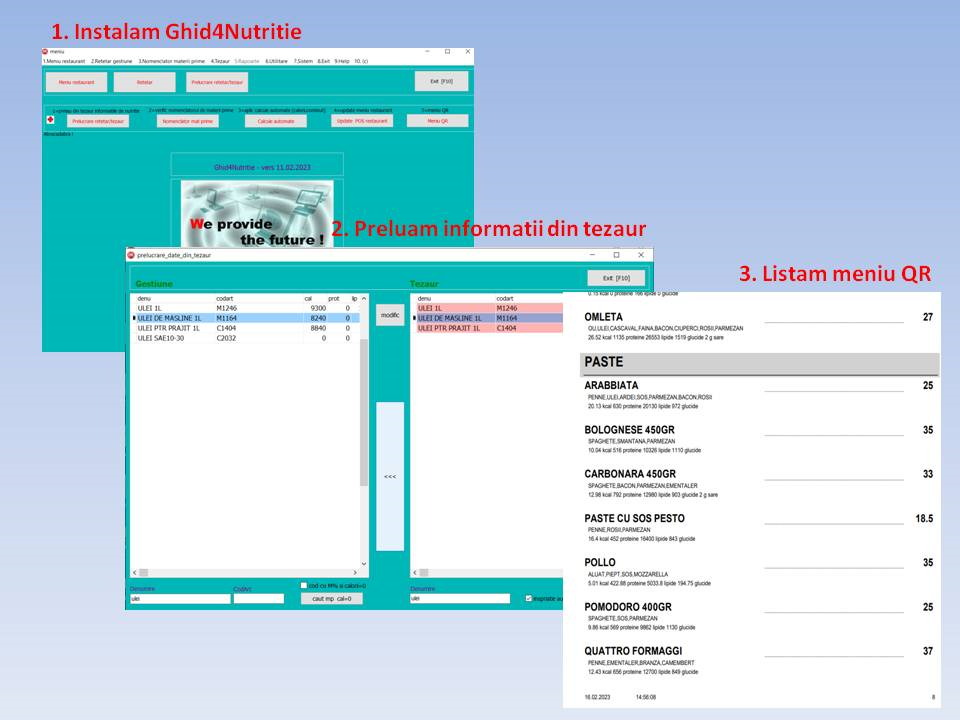Open the 6.Utilitare menu
This screenshot has width=960, height=720.
[x=276, y=61]
